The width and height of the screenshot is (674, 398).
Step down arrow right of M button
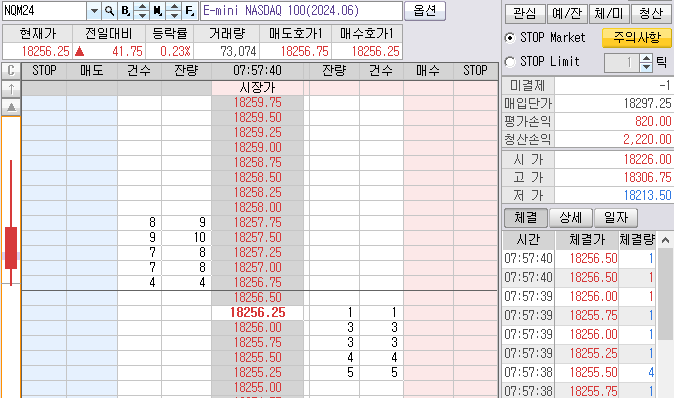(174, 15)
